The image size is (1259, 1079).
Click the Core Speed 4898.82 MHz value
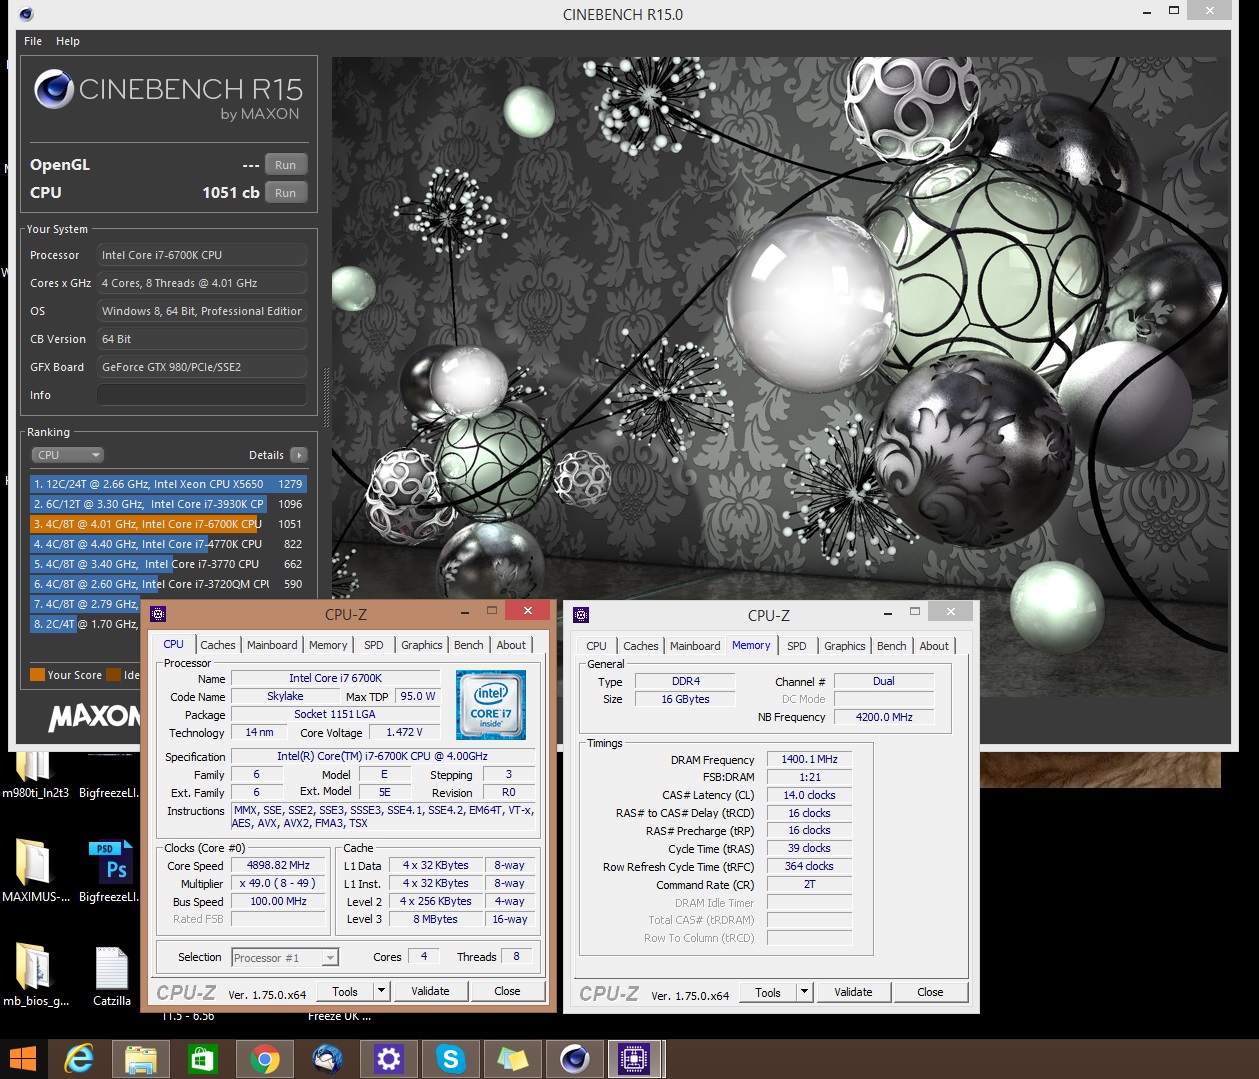pos(279,865)
